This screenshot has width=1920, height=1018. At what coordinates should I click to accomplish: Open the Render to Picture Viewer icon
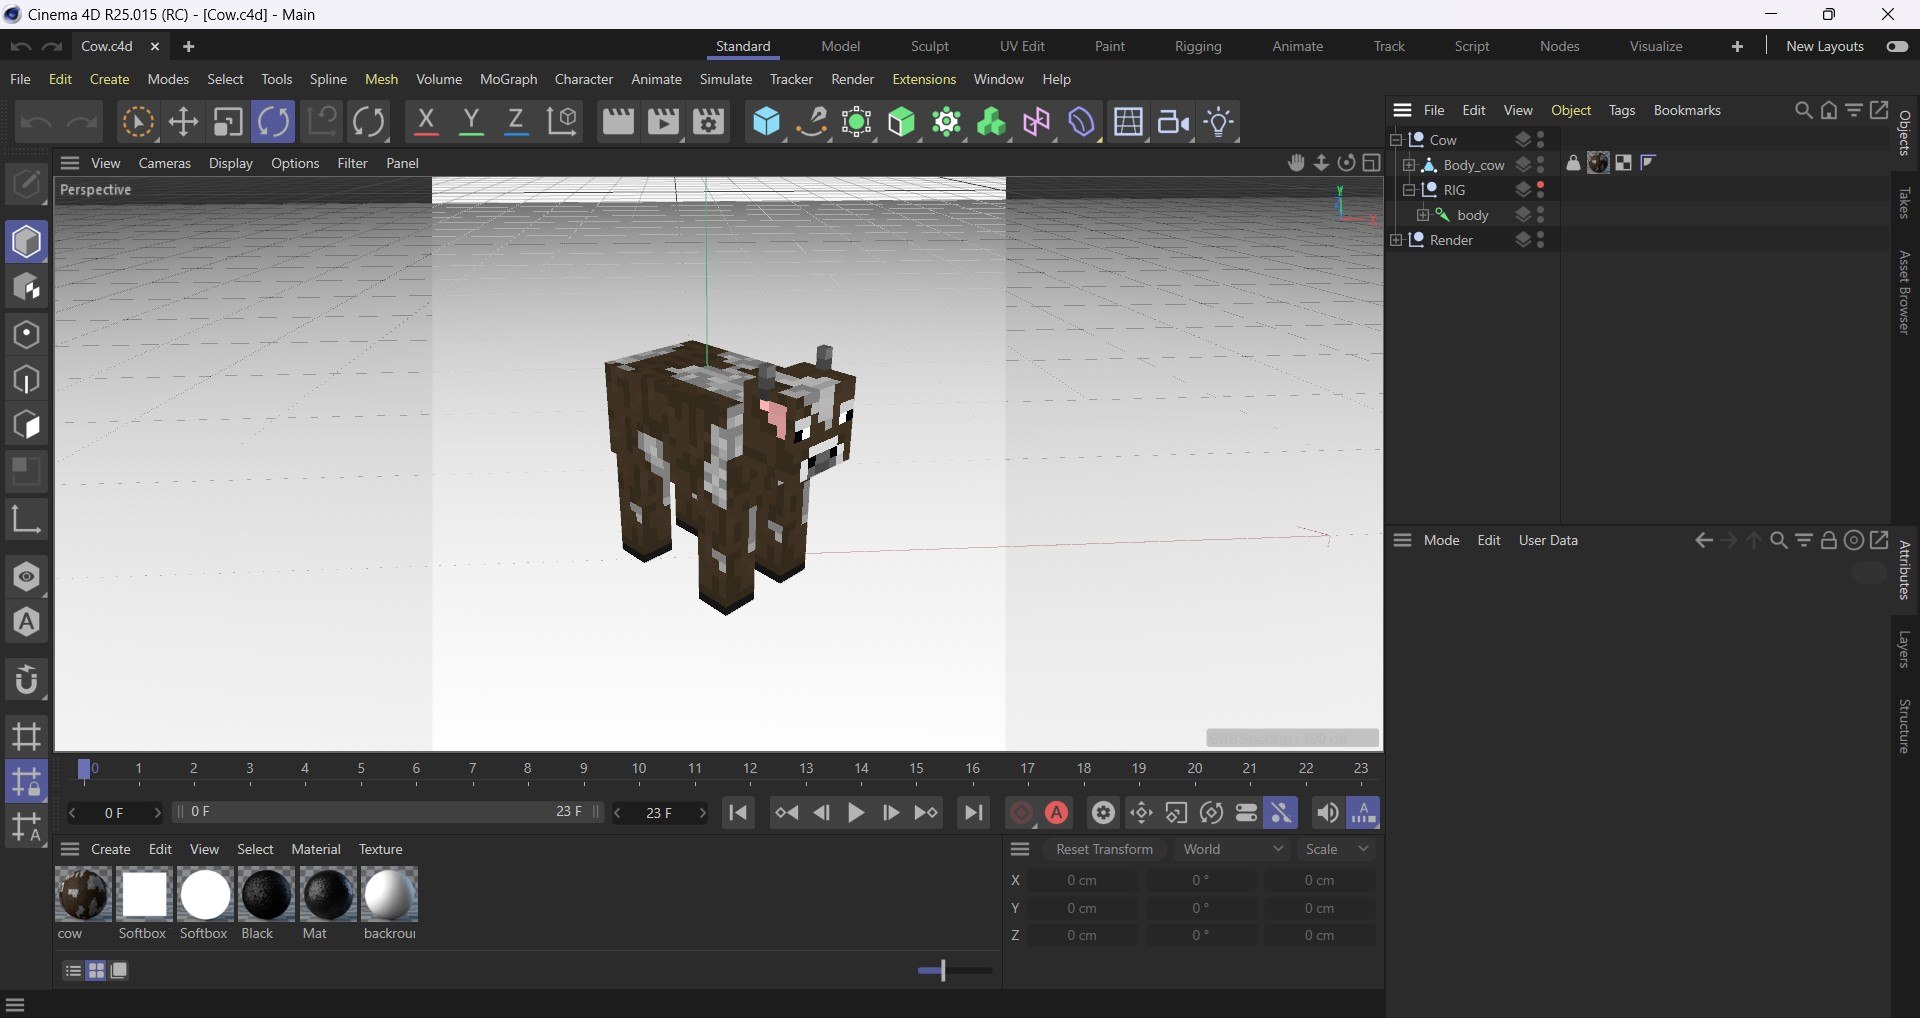click(663, 122)
